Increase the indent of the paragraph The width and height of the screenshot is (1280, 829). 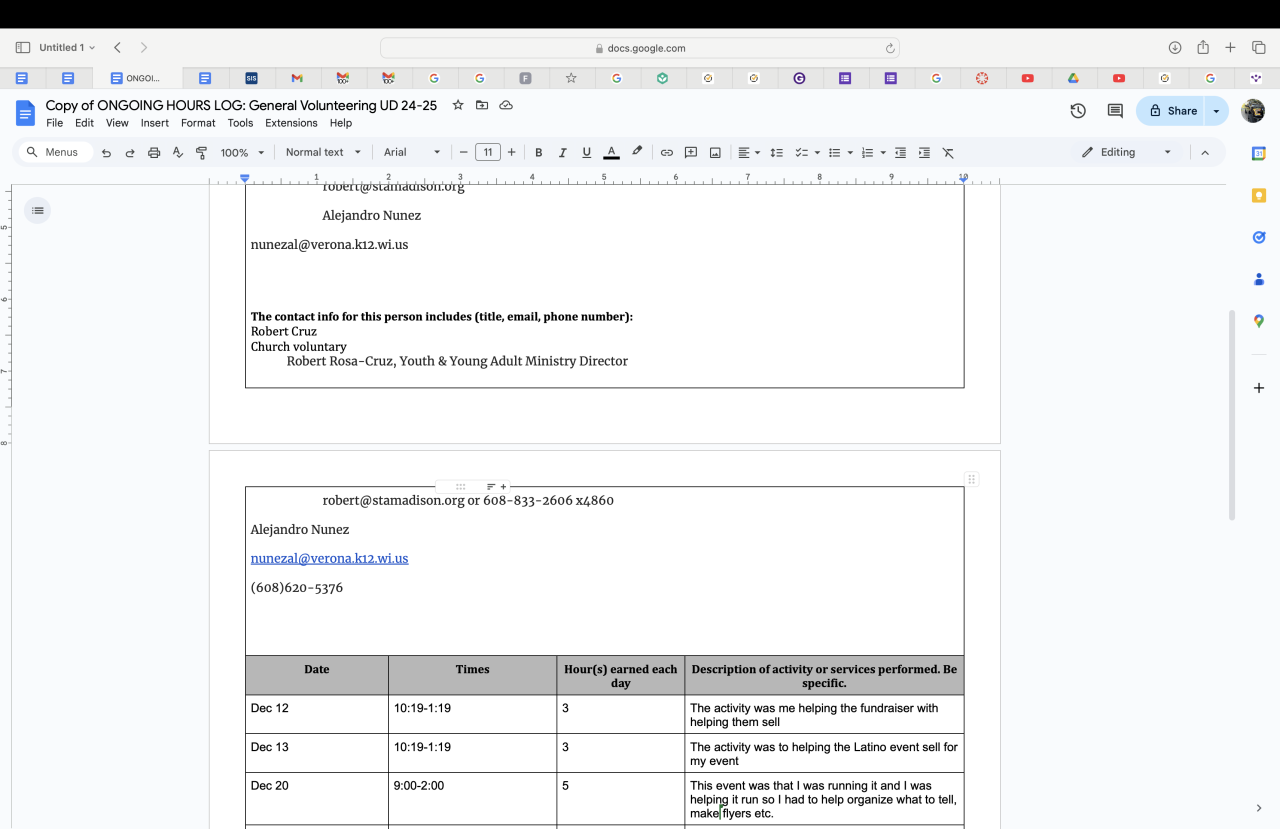click(x=924, y=153)
